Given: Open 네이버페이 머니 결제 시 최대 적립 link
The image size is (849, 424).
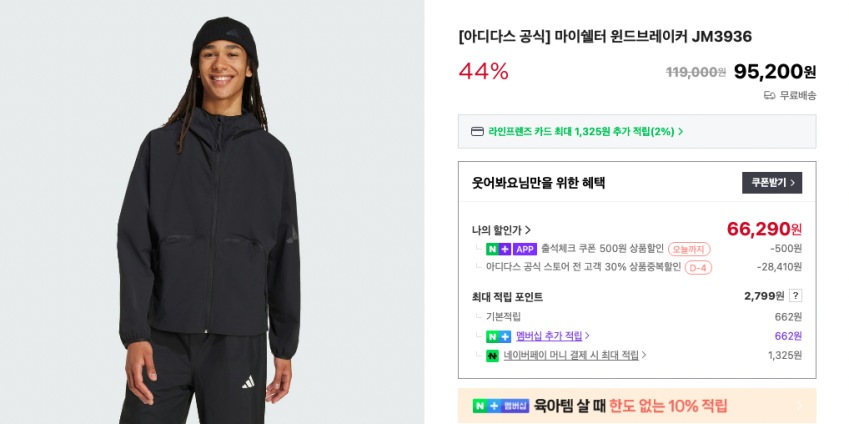Looking at the screenshot, I should [x=575, y=355].
